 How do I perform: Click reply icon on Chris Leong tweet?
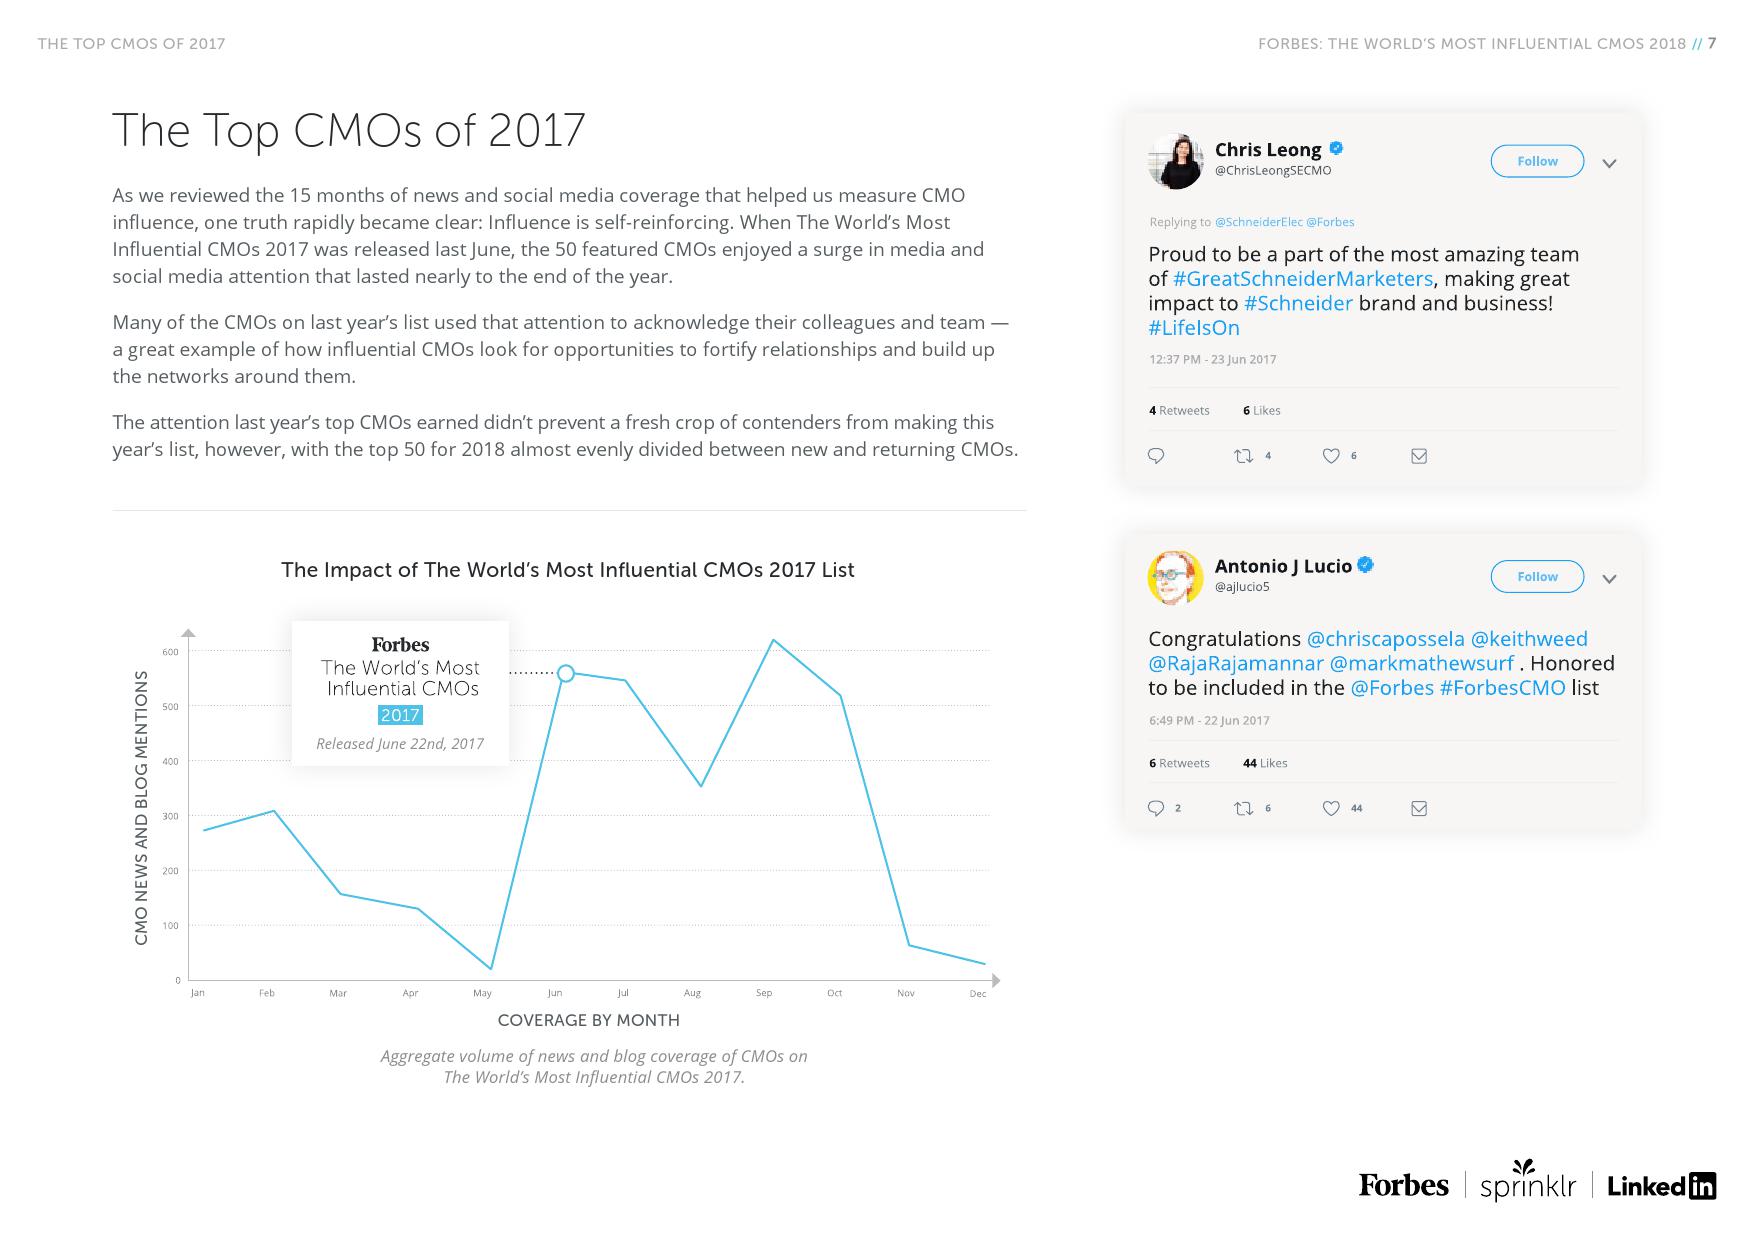(x=1156, y=456)
